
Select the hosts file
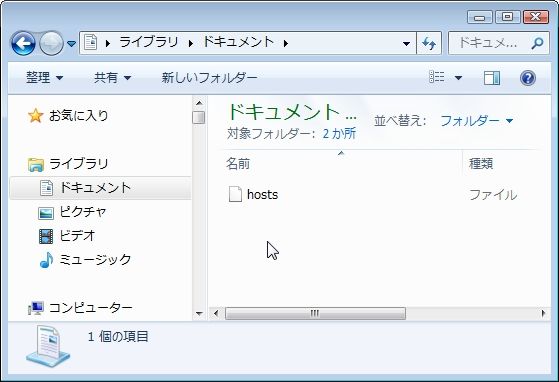pyautogui.click(x=262, y=195)
